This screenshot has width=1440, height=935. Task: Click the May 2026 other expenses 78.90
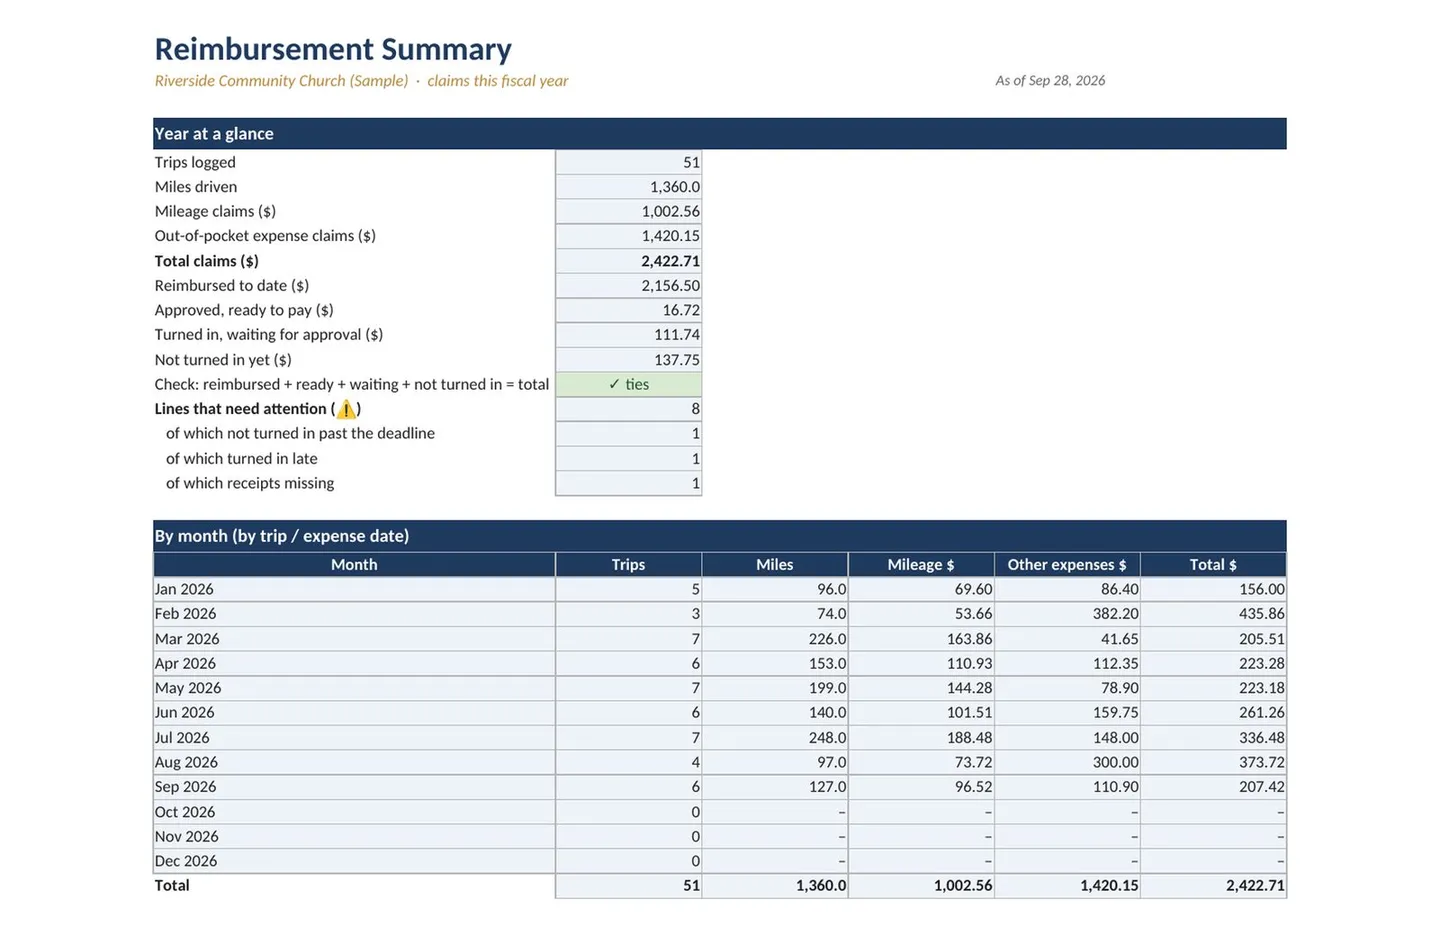click(1067, 688)
